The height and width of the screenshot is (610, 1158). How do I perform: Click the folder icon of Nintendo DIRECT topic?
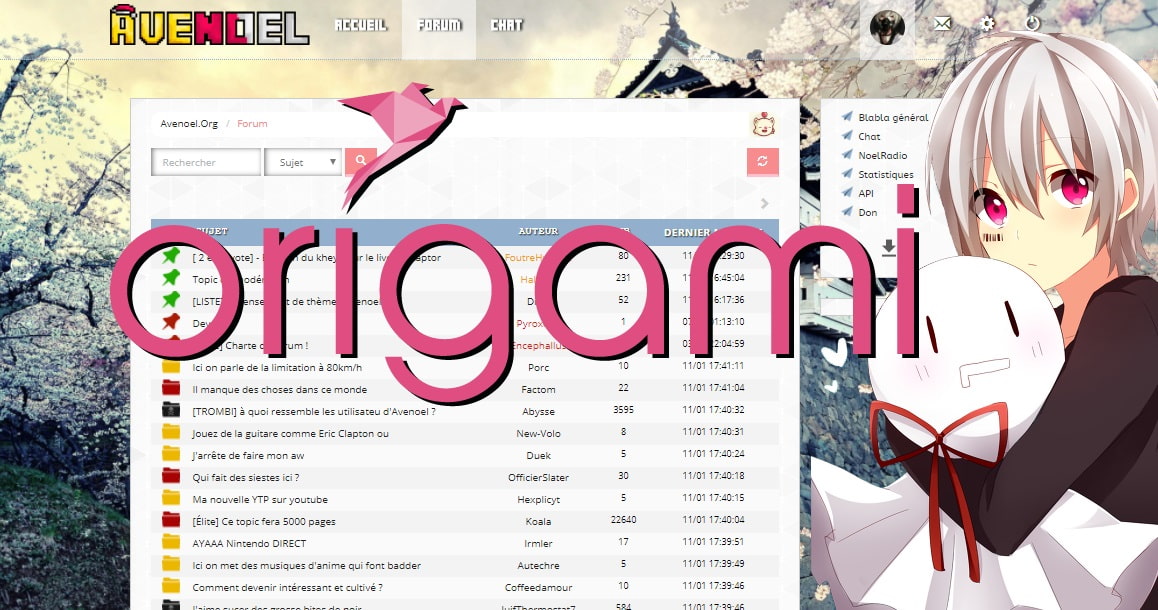coord(171,542)
